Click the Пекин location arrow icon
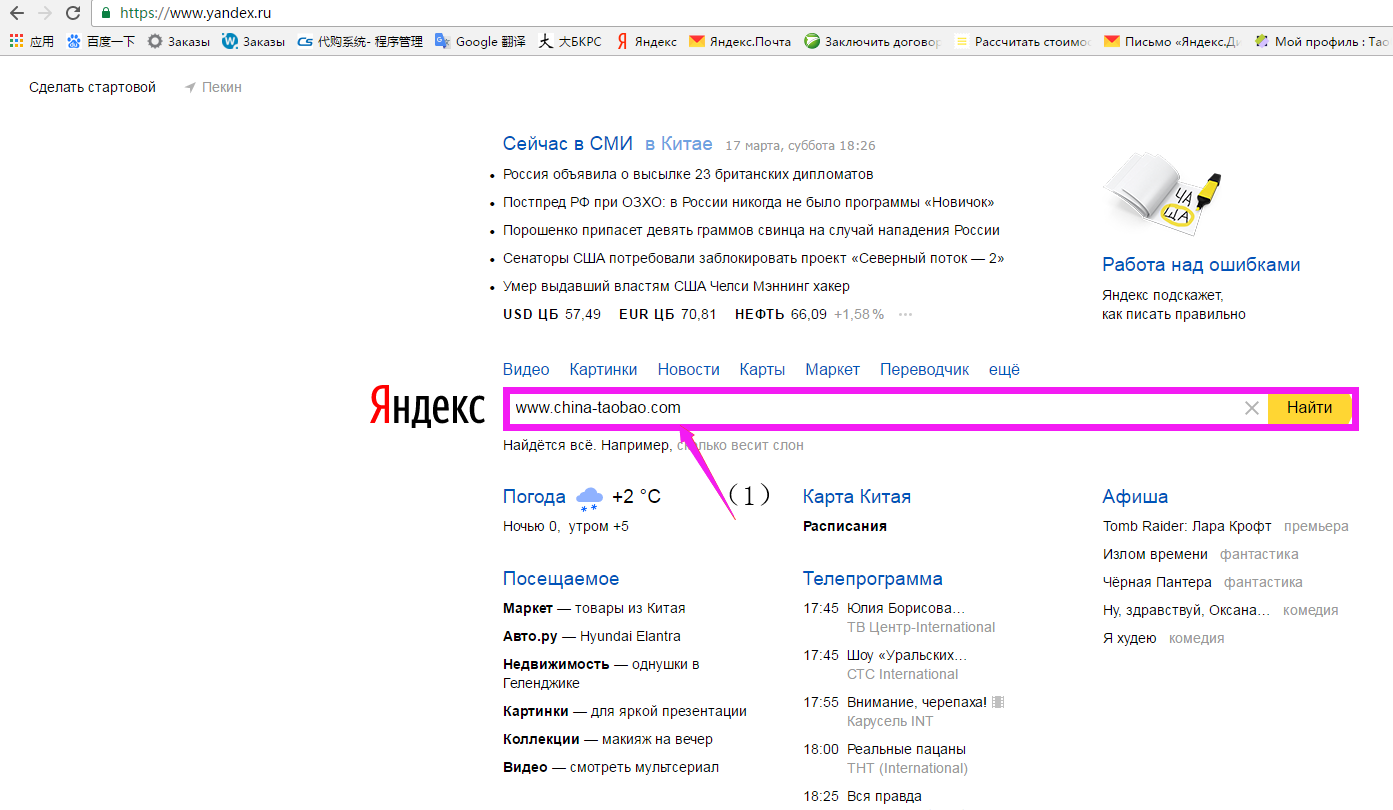The image size is (1393, 810). (190, 88)
